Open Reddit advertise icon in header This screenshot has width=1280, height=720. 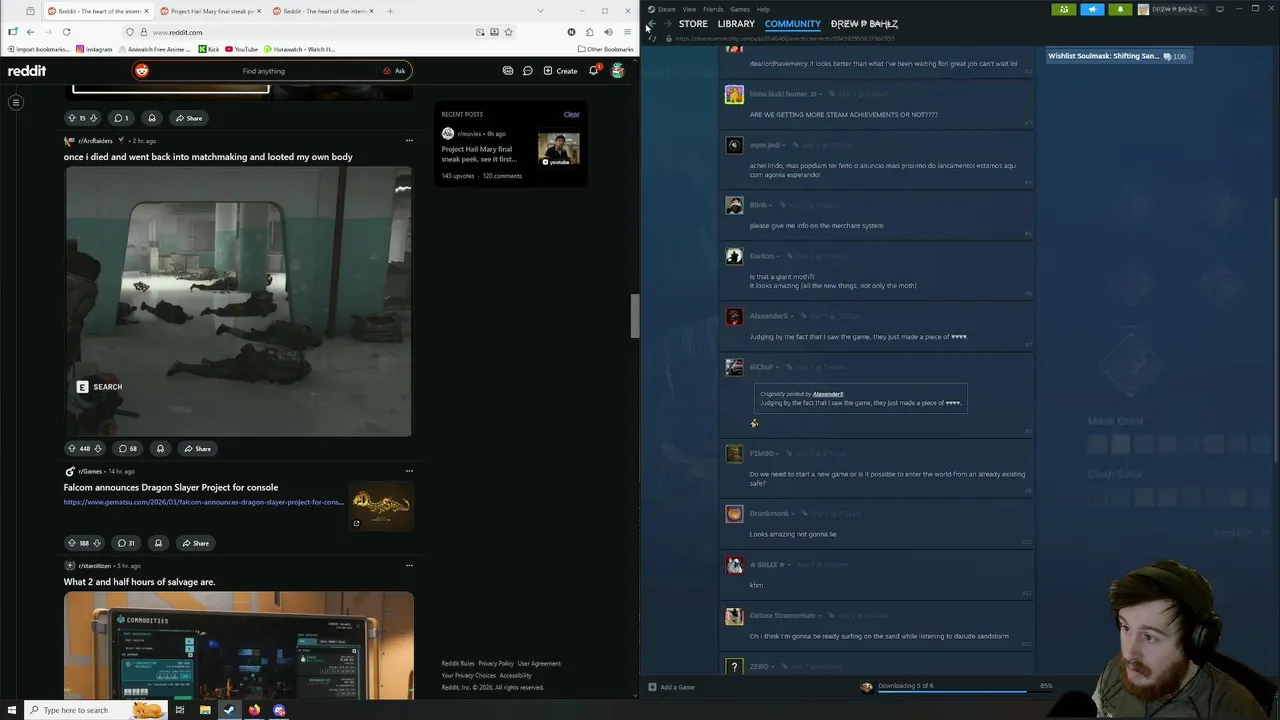[x=508, y=71]
